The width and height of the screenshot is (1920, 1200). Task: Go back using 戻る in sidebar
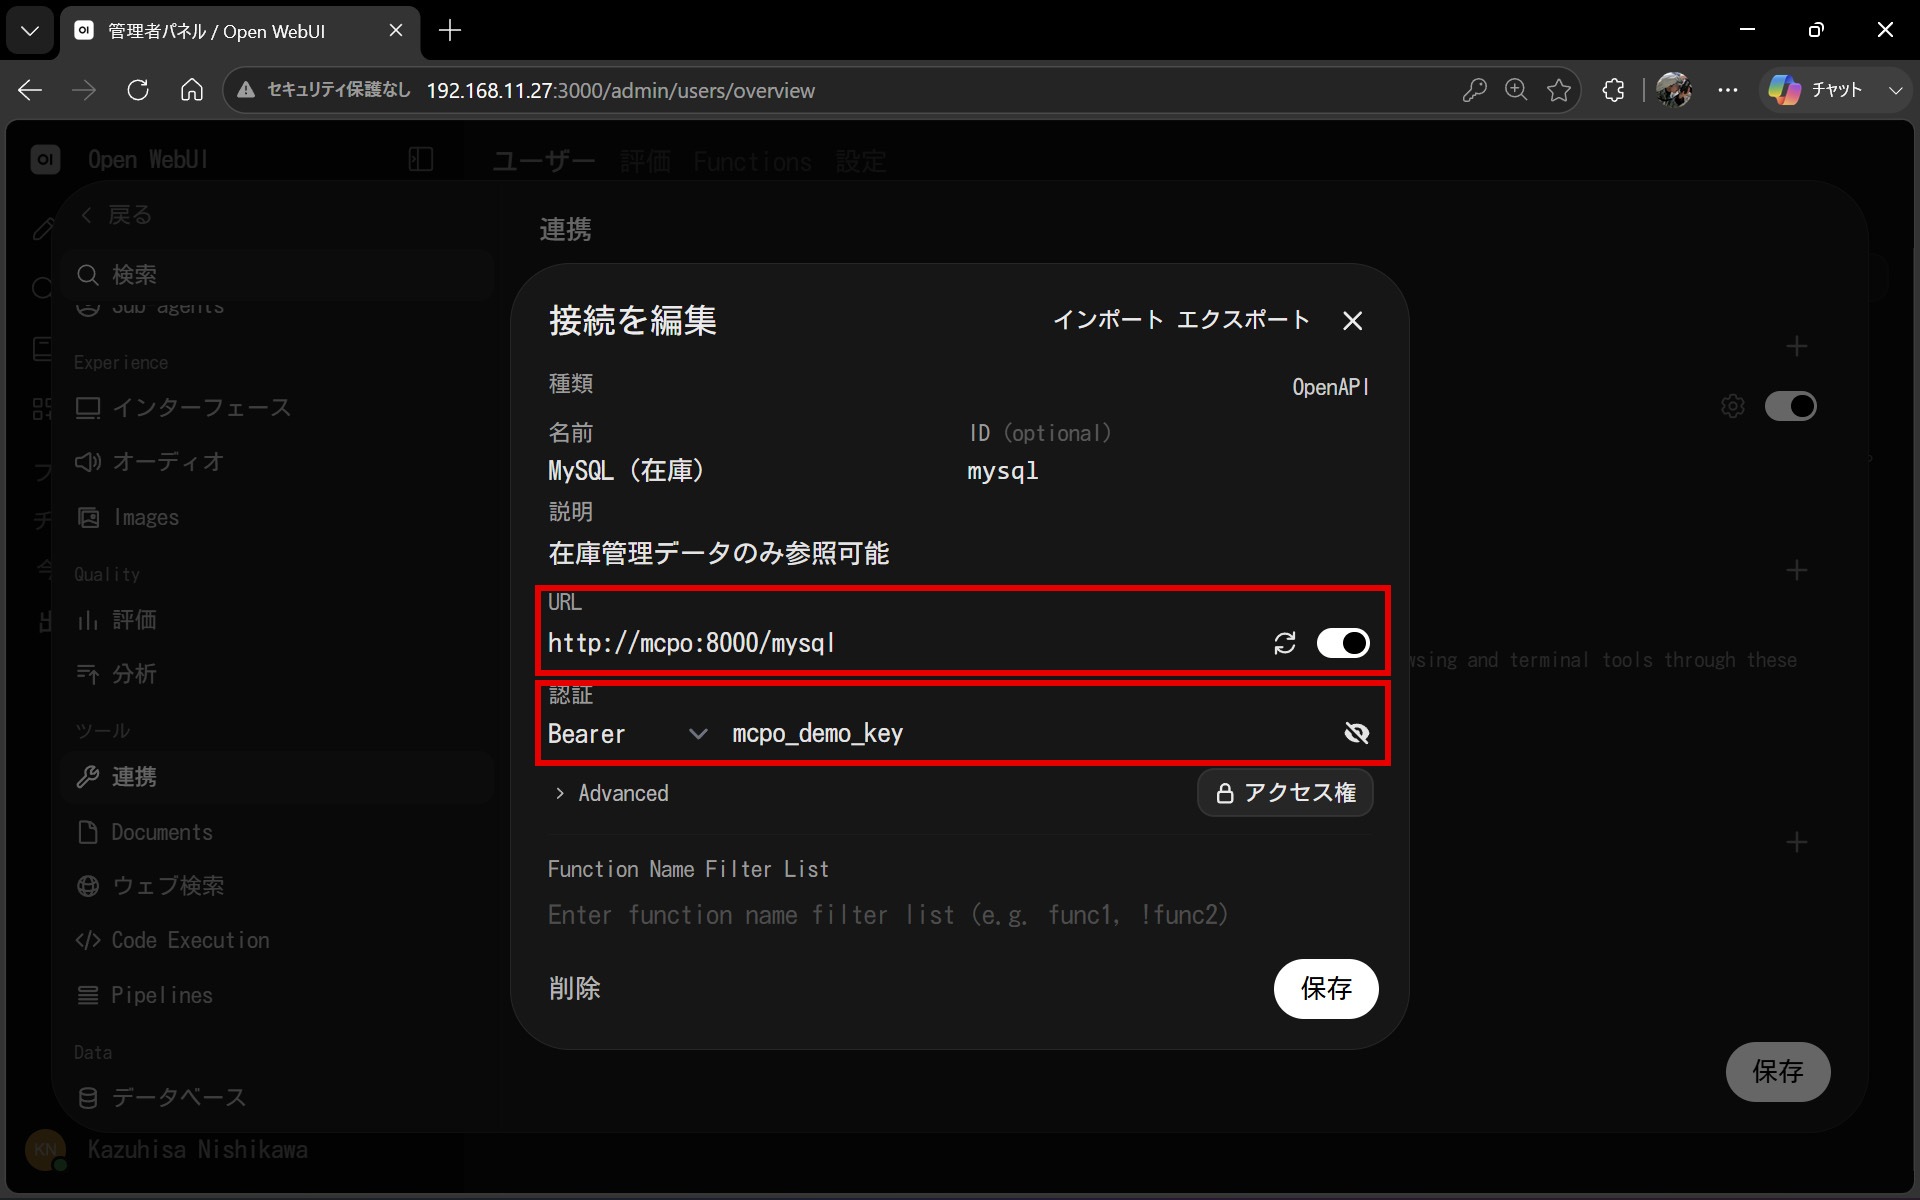pos(117,215)
